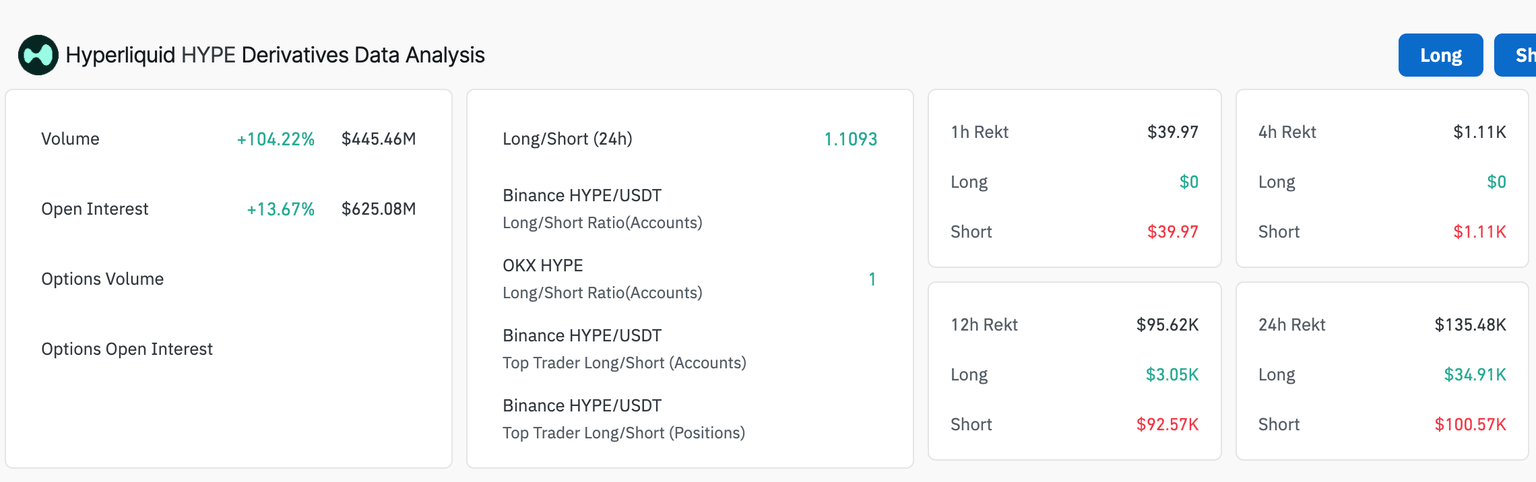The width and height of the screenshot is (1536, 482).
Task: Open Binance HYPE/USDT Long/Short Ratio(Accounts) row
Action: (602, 208)
